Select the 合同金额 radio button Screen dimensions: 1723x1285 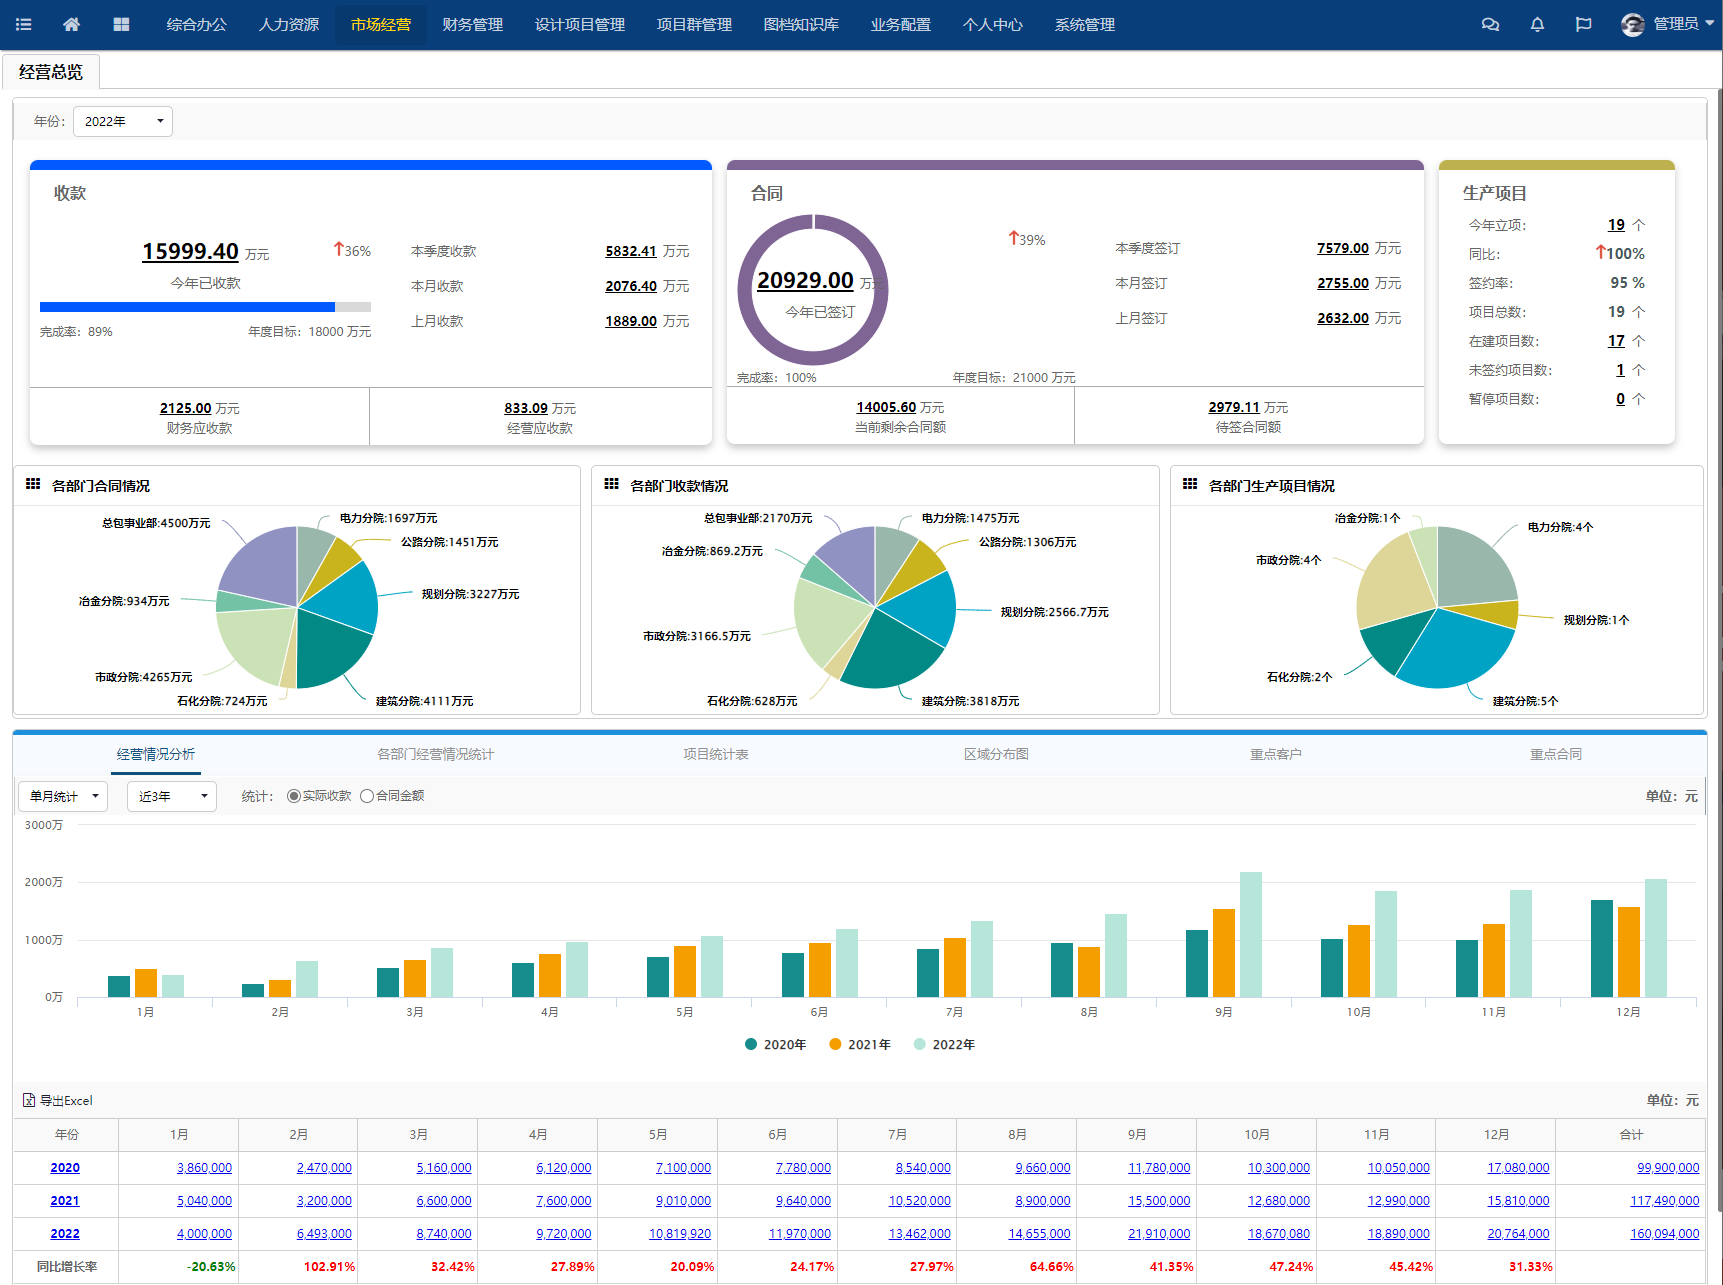367,796
